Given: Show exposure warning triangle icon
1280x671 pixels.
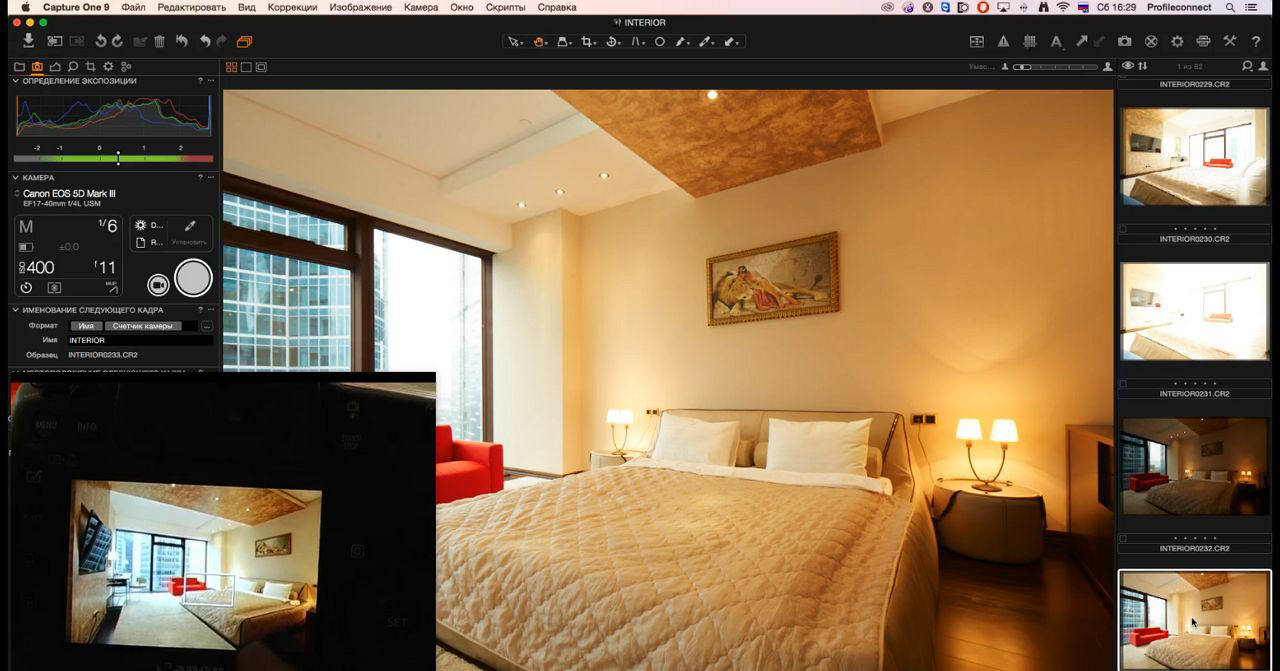Looking at the screenshot, I should tap(1003, 42).
